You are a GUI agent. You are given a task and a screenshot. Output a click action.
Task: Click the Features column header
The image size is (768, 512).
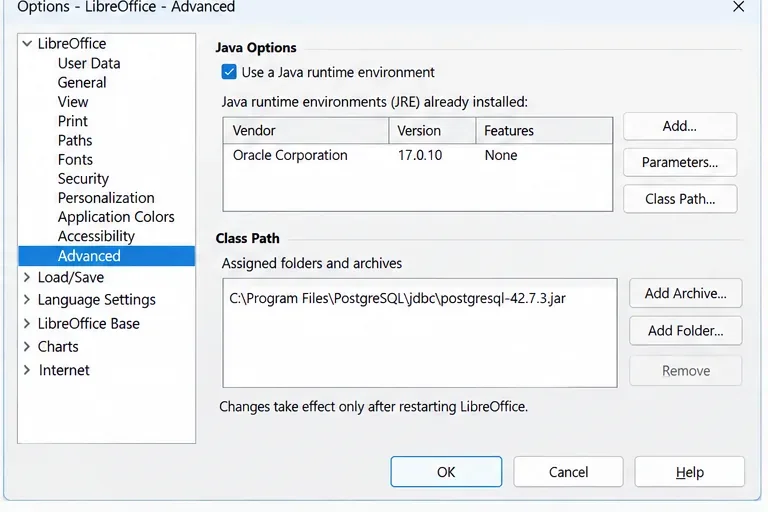544,131
